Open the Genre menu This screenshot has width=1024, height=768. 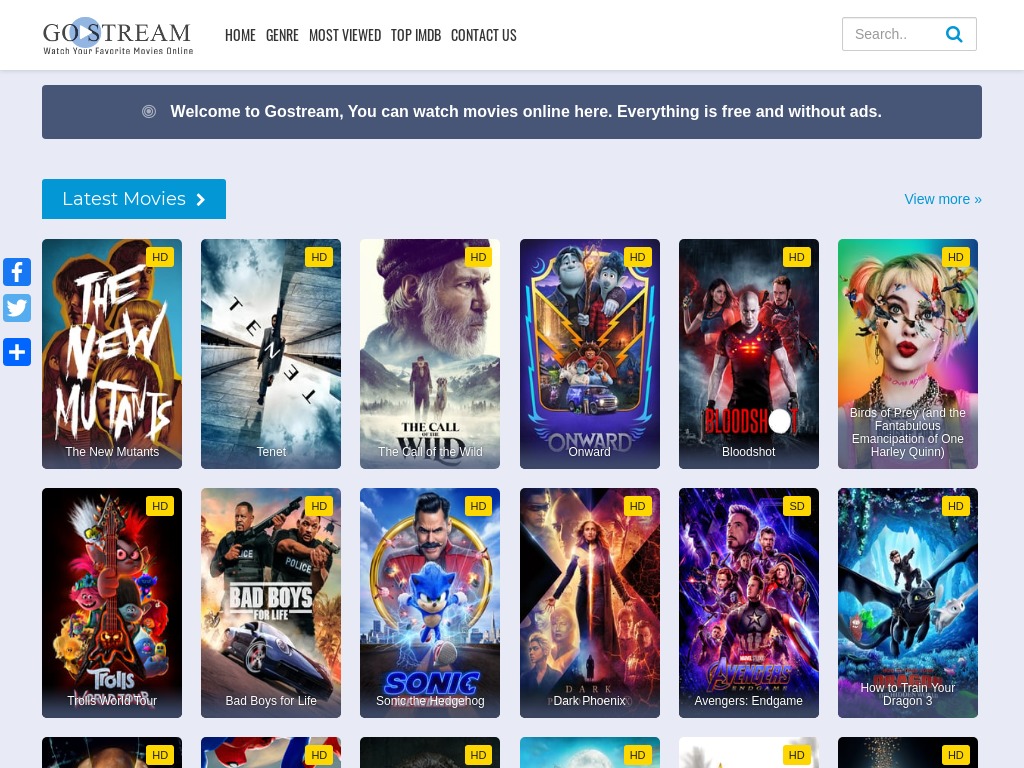coord(282,35)
